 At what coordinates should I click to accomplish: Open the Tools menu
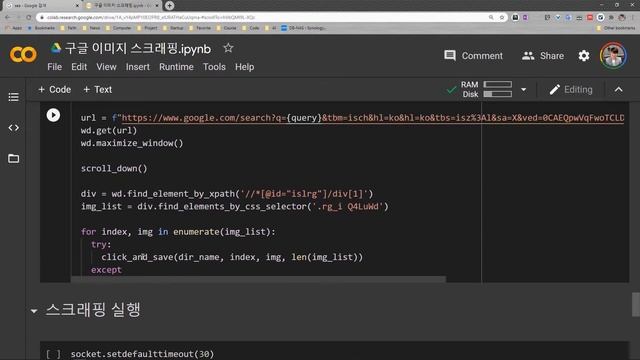pos(214,67)
